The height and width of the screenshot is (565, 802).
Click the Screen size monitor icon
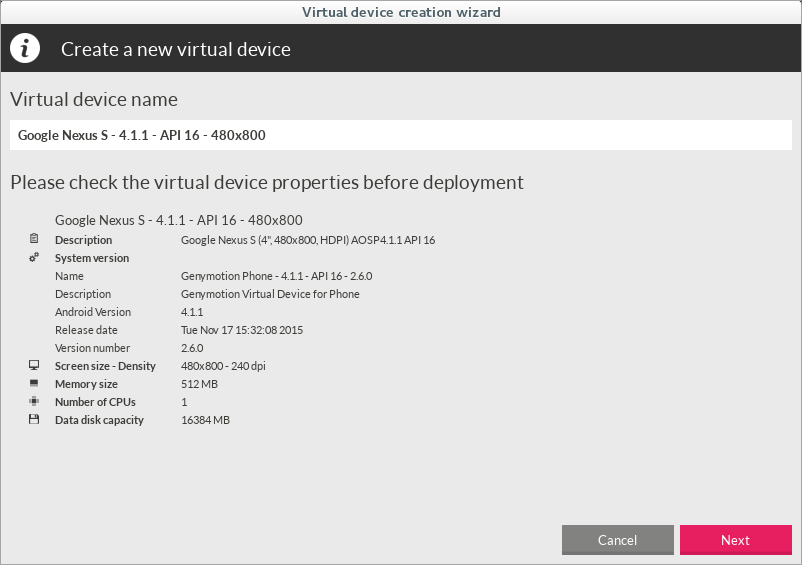34,365
